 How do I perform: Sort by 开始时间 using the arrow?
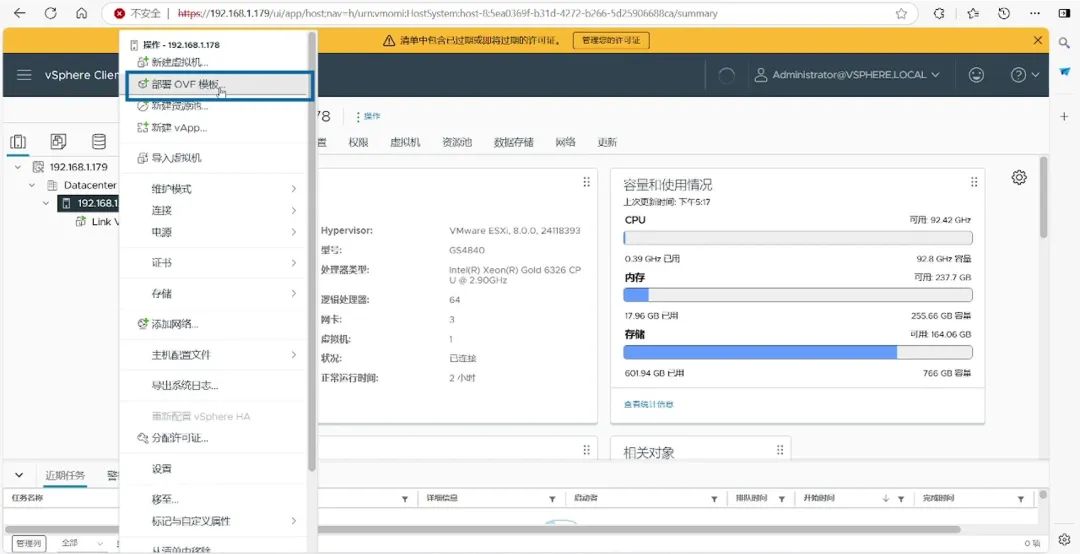click(886, 498)
